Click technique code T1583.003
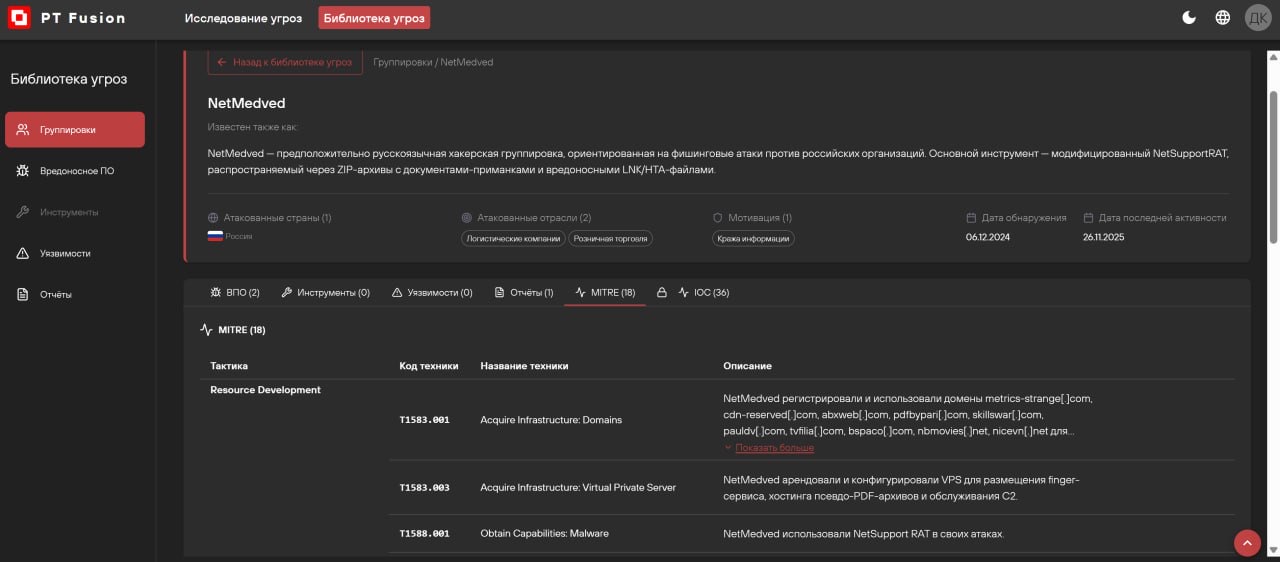This screenshot has width=1280, height=562. click(x=424, y=488)
